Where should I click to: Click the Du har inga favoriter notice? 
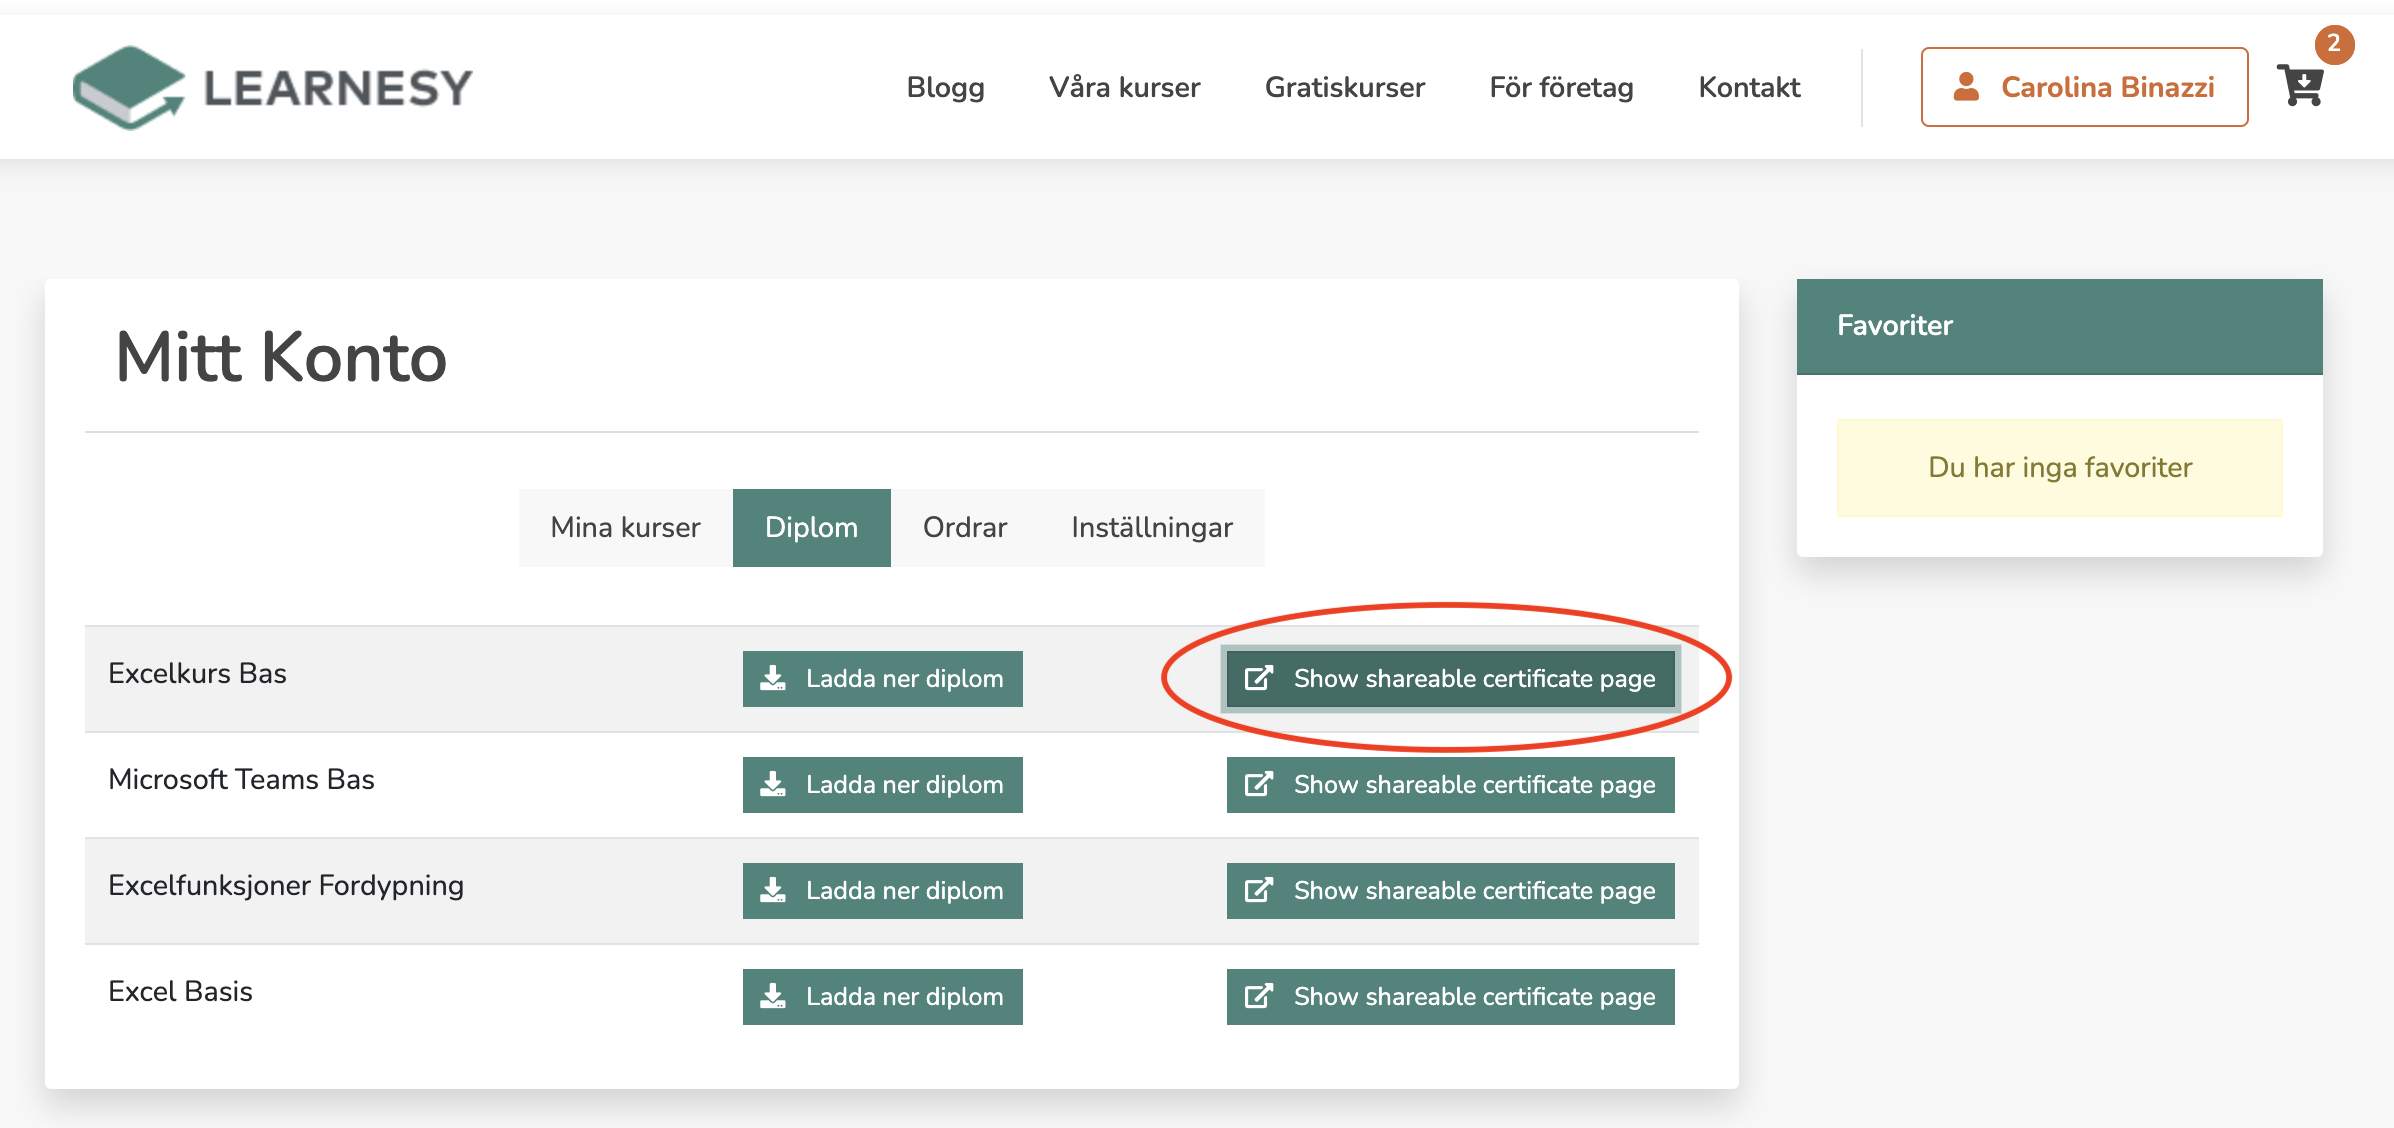(2059, 468)
